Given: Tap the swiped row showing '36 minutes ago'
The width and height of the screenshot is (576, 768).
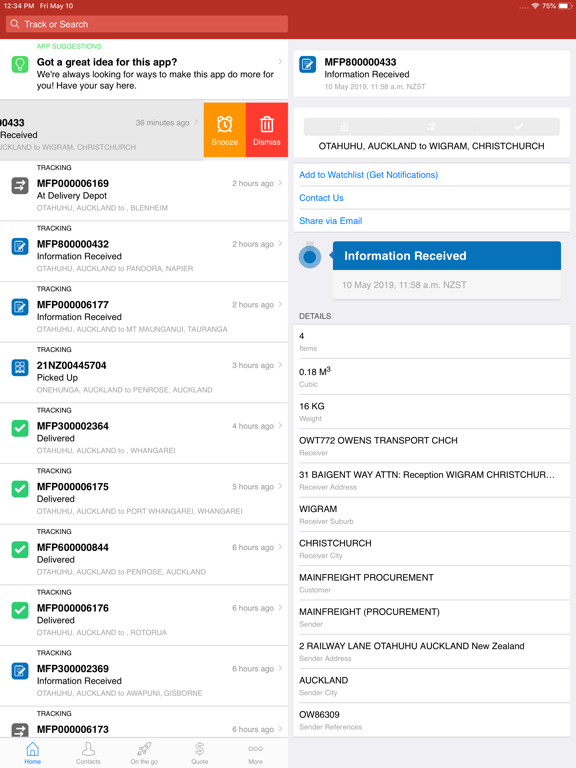Looking at the screenshot, I should point(102,130).
